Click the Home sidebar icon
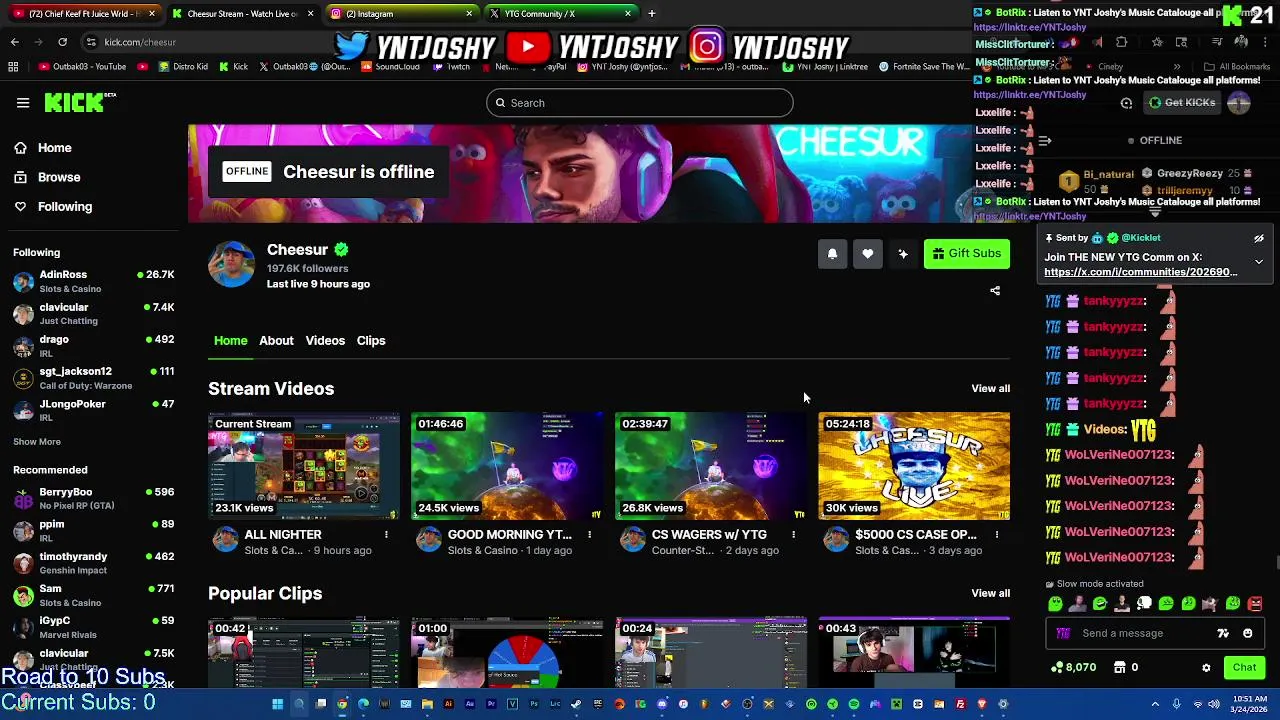The width and height of the screenshot is (1280, 720). [x=20, y=148]
